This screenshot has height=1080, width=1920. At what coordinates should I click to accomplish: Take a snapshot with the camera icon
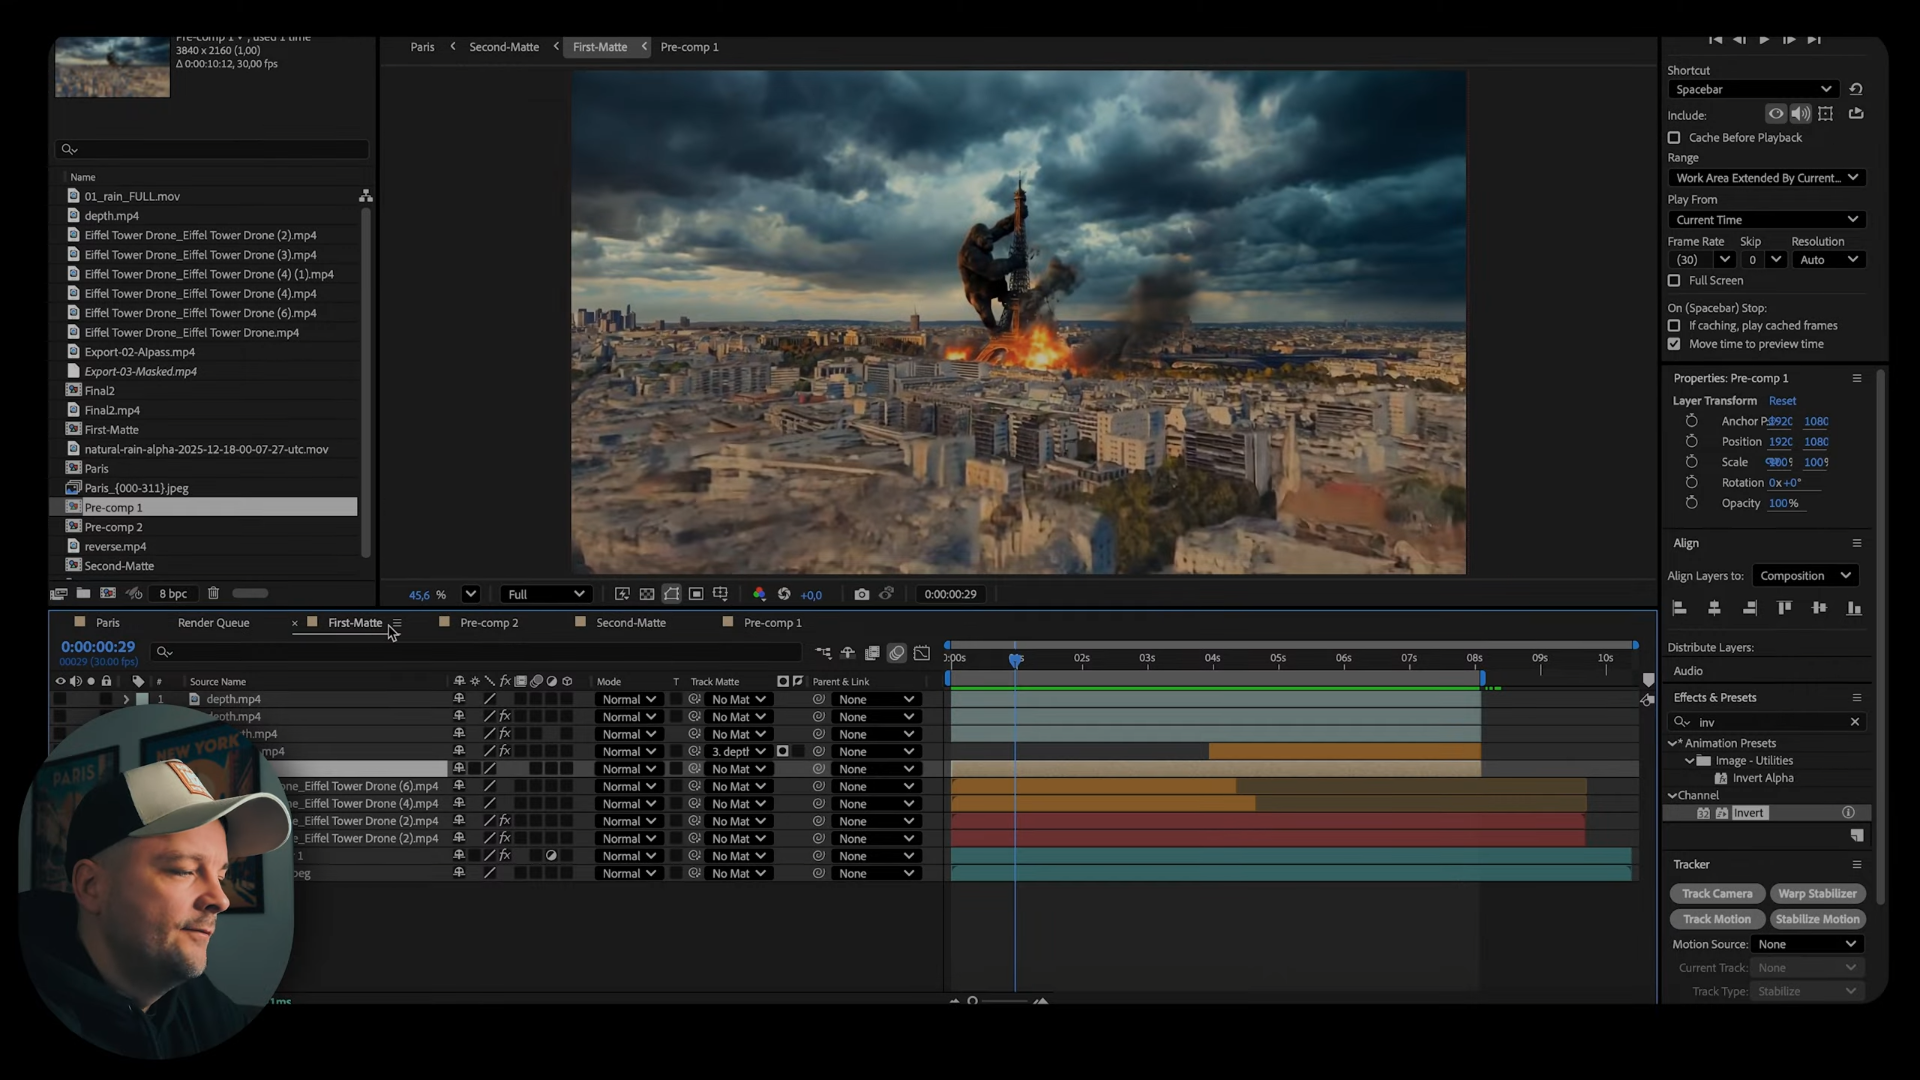click(861, 594)
